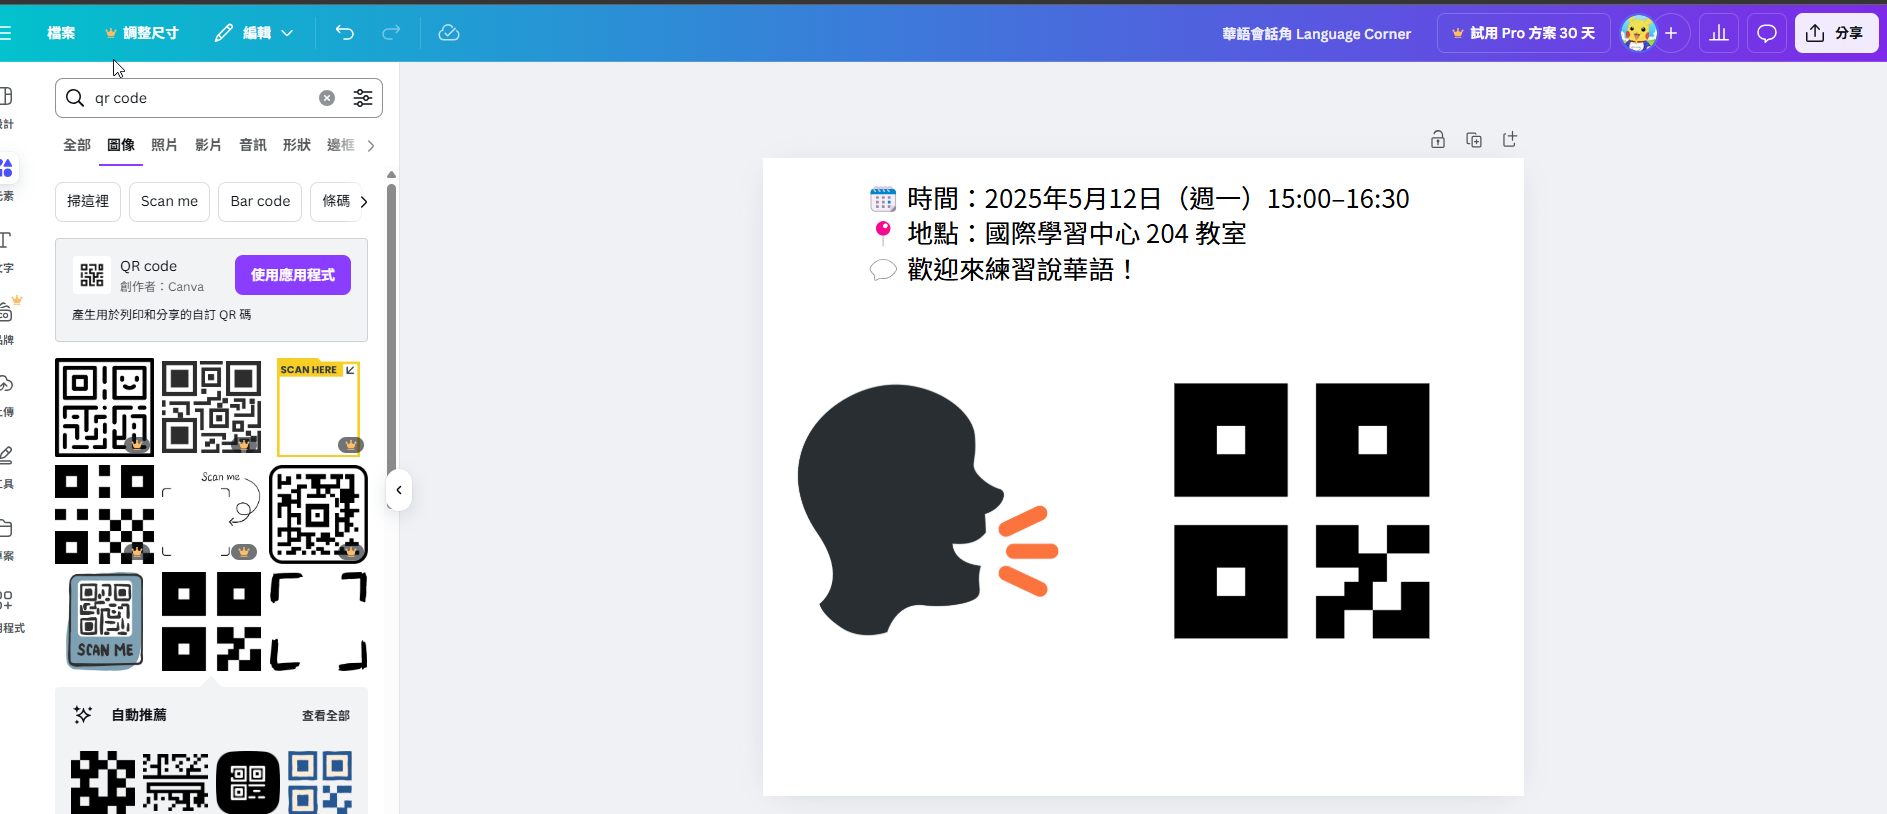1887x814 pixels.
Task: Open Brand hub in sidebar
Action: pos(8,321)
